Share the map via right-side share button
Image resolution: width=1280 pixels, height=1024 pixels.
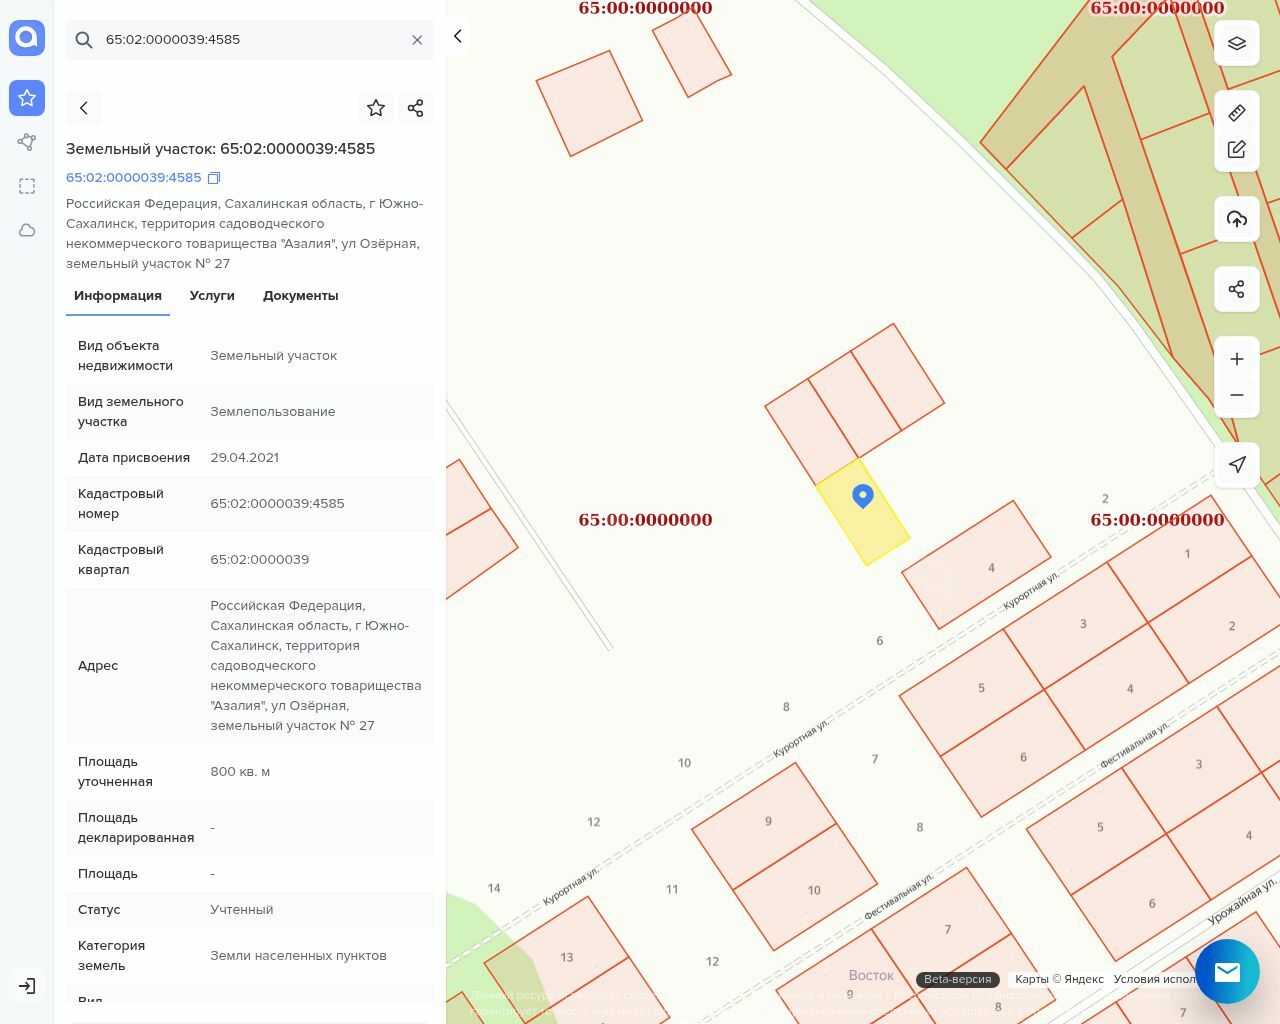1236,289
